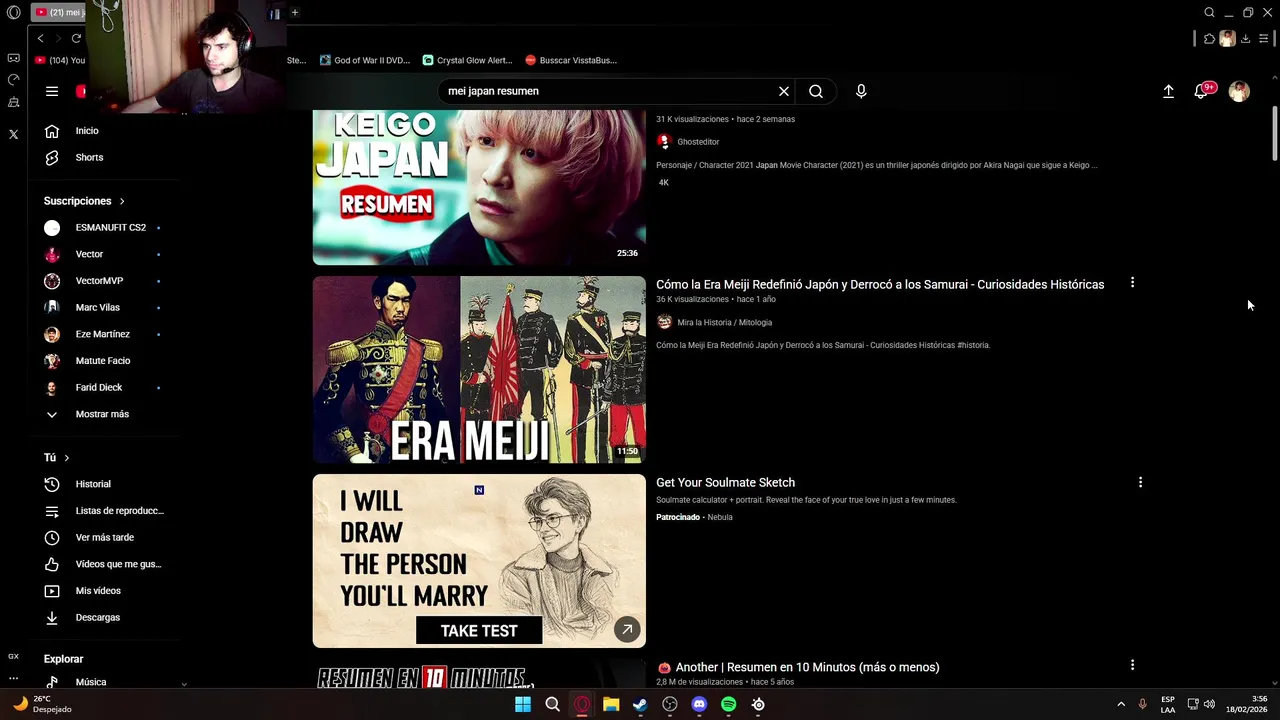Open the Keigo Japan Resumen video thumbnail
This screenshot has width=1280, height=720.
pyautogui.click(x=479, y=187)
